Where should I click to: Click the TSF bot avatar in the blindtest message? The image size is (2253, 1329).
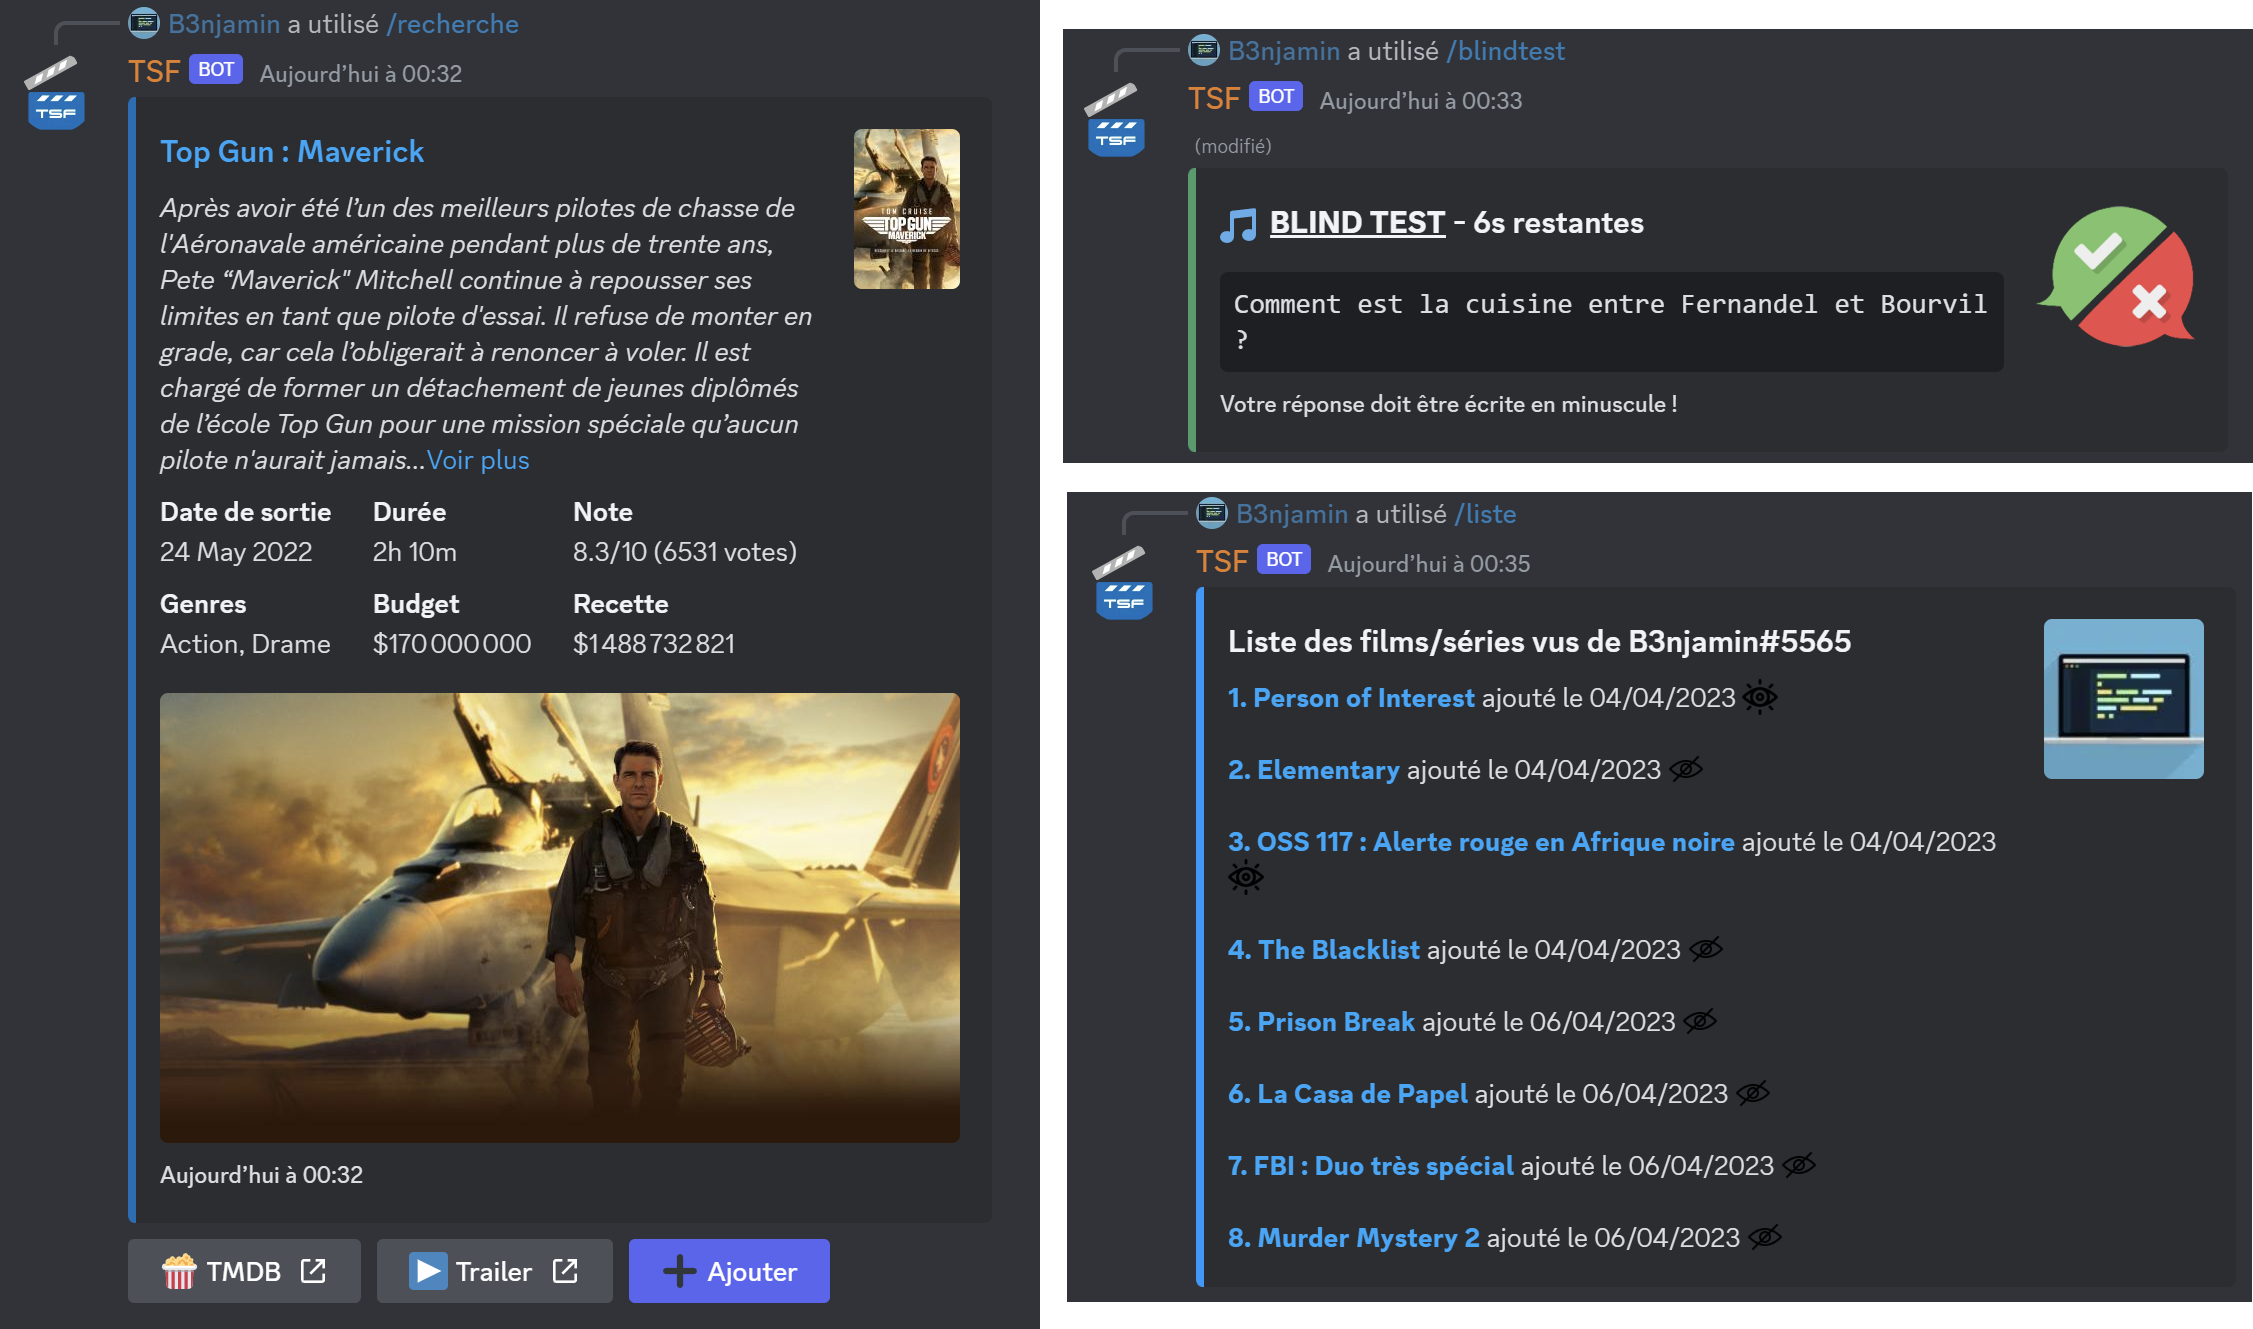tap(1115, 120)
